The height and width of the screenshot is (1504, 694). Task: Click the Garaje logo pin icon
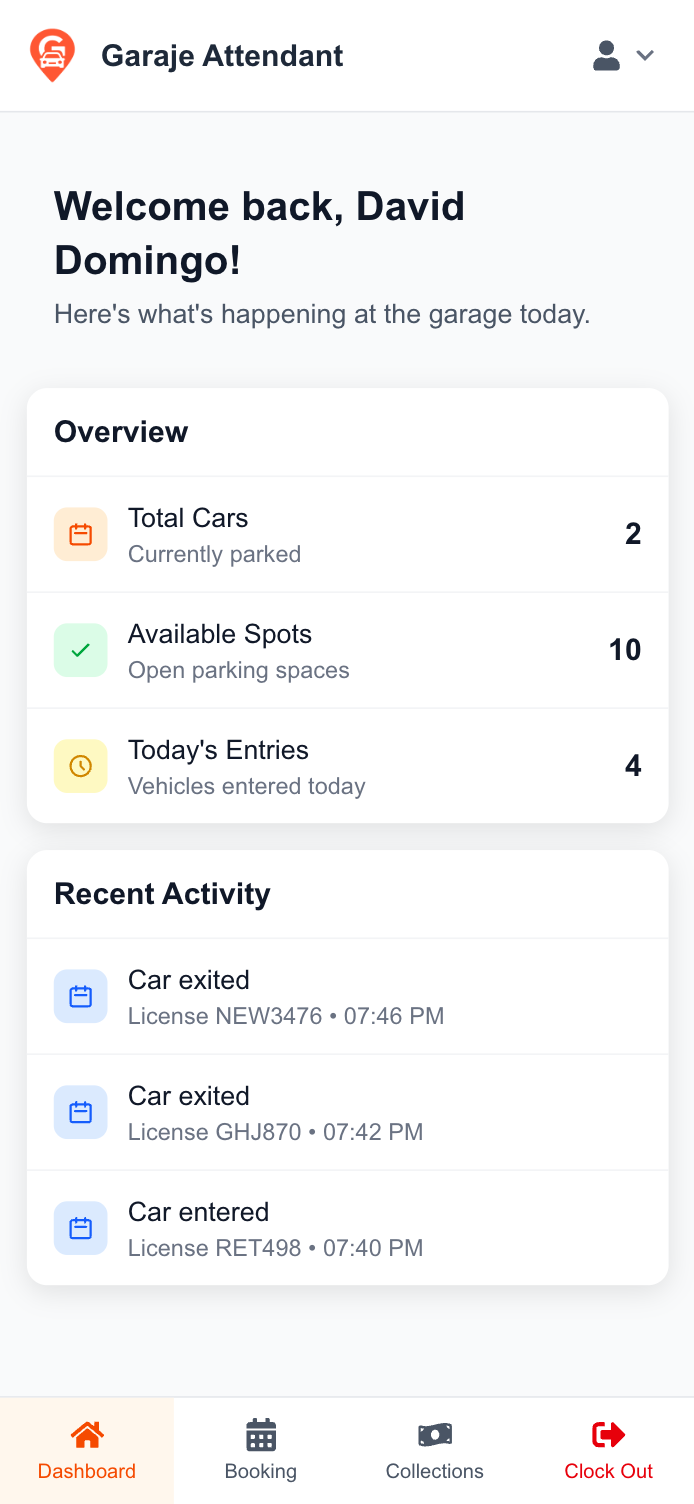click(52, 56)
